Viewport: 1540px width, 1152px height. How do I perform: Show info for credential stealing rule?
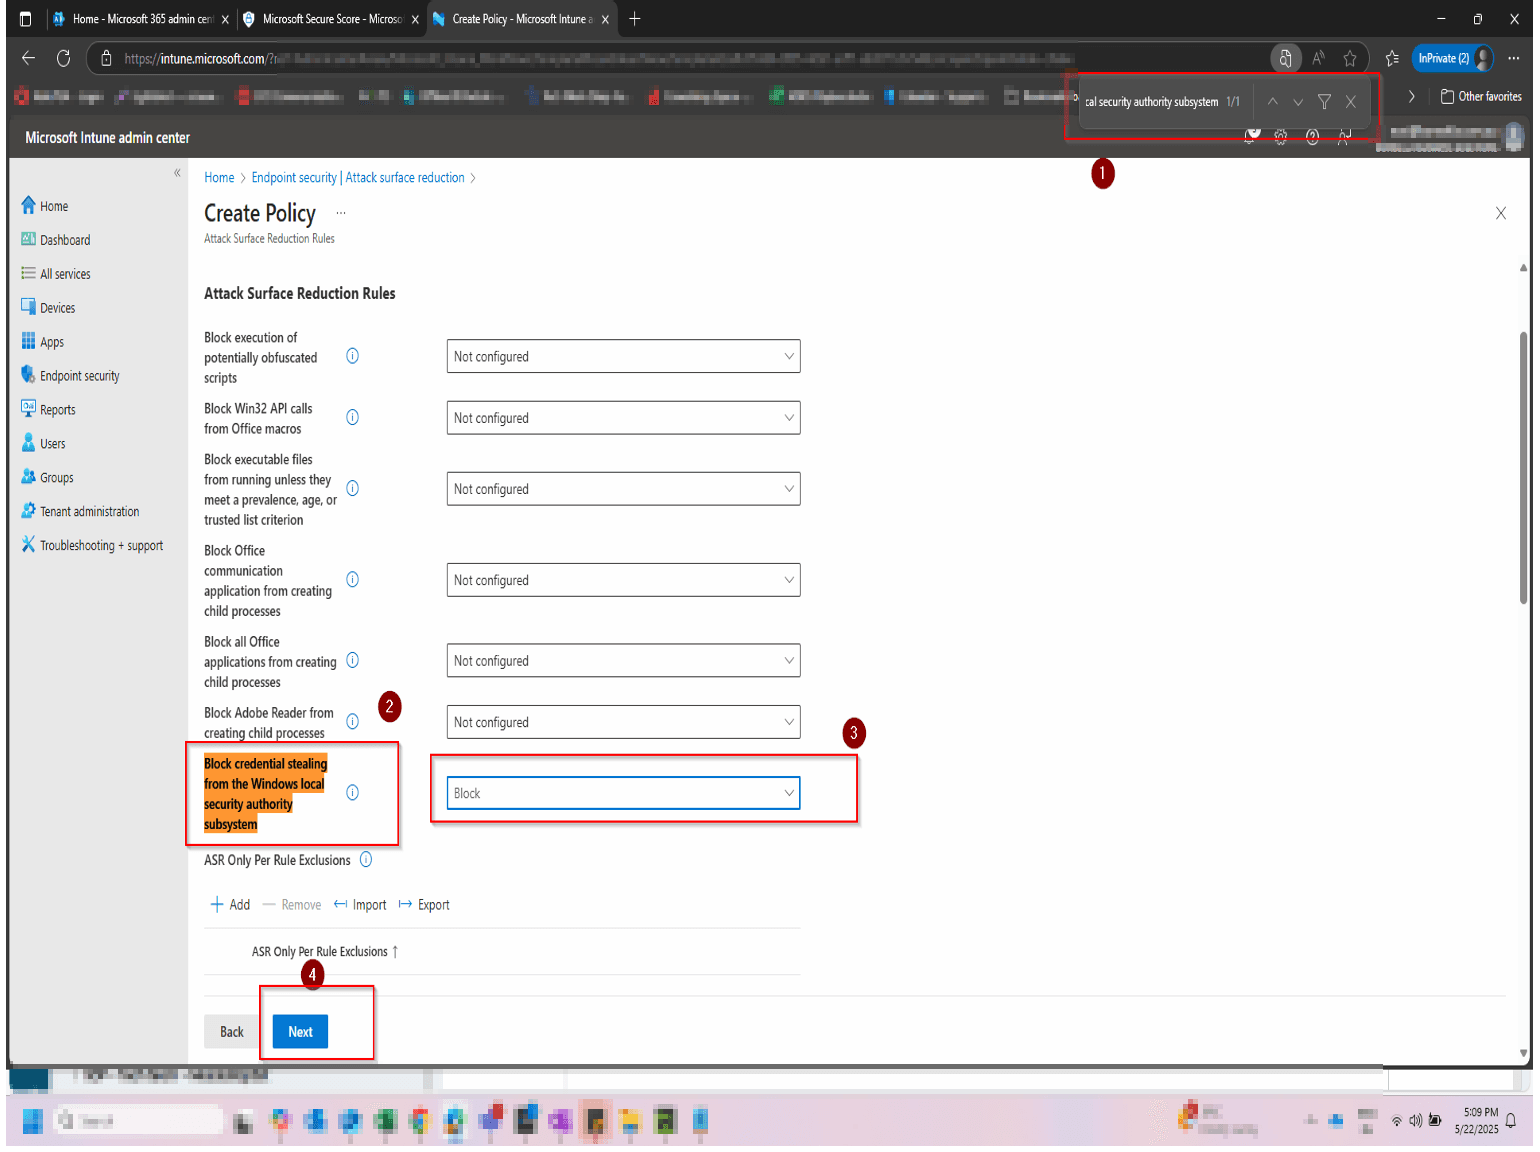coord(353,793)
